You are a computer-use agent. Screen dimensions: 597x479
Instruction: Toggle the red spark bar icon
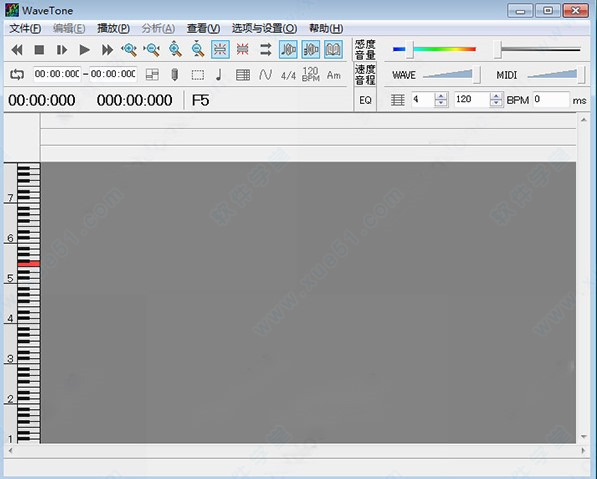click(x=243, y=49)
